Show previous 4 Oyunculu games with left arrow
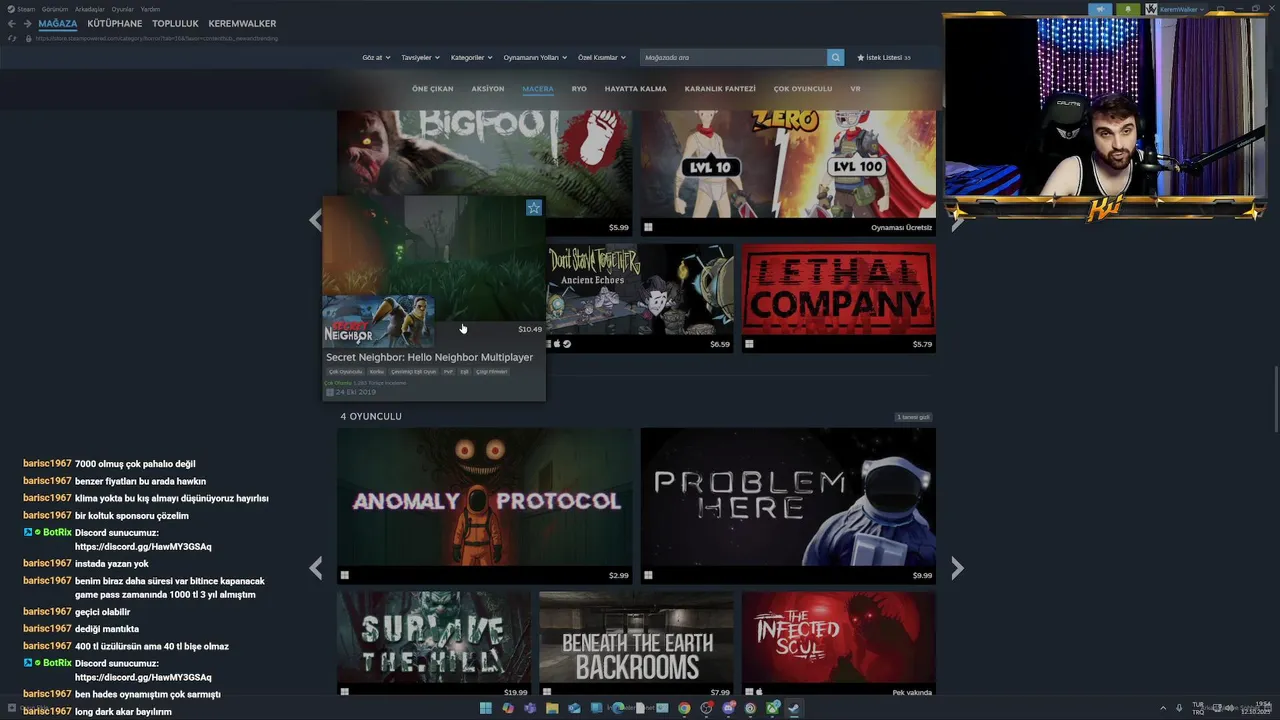 (316, 568)
